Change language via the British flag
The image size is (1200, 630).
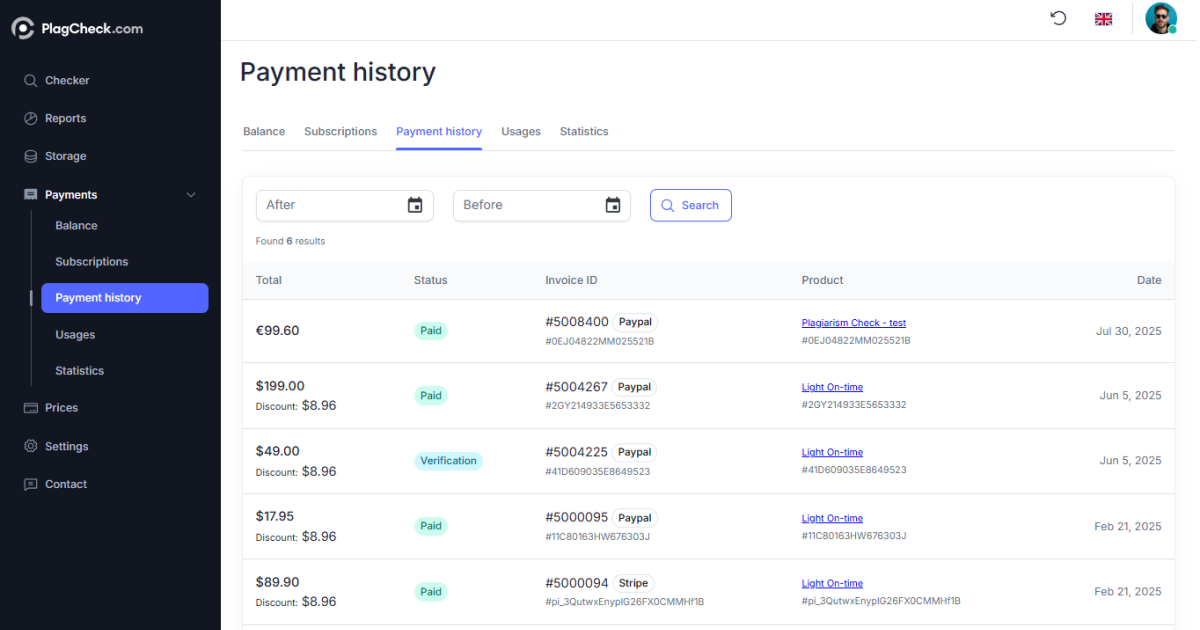(1103, 18)
